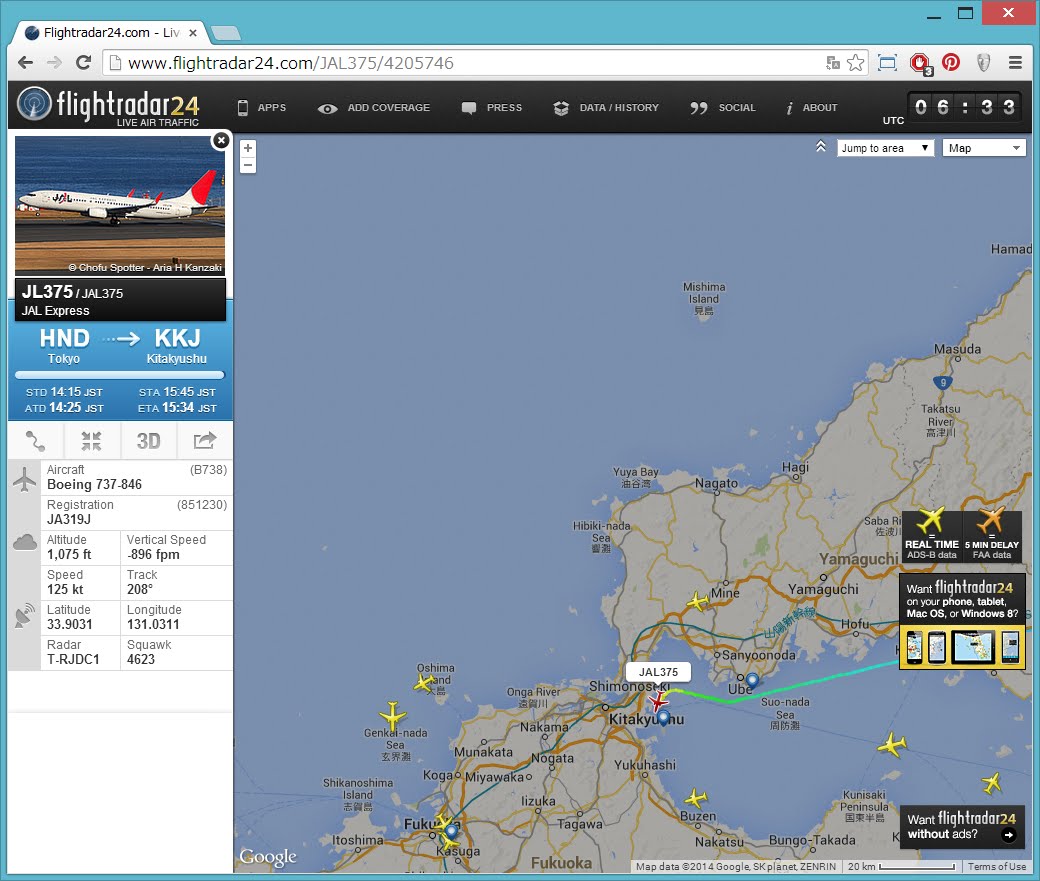Click the 'without ads' arrow button
1040x881 pixels.
tap(1009, 835)
